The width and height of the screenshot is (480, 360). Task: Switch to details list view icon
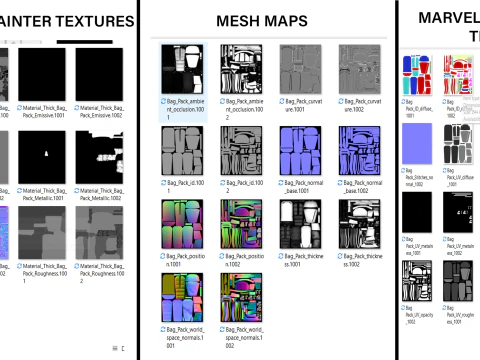tap(115, 348)
